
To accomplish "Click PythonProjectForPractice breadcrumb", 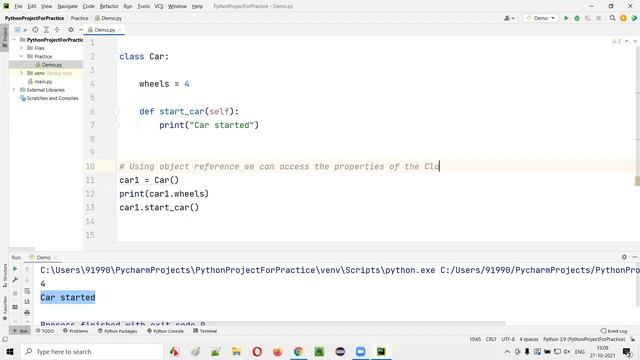I will 34,18.
